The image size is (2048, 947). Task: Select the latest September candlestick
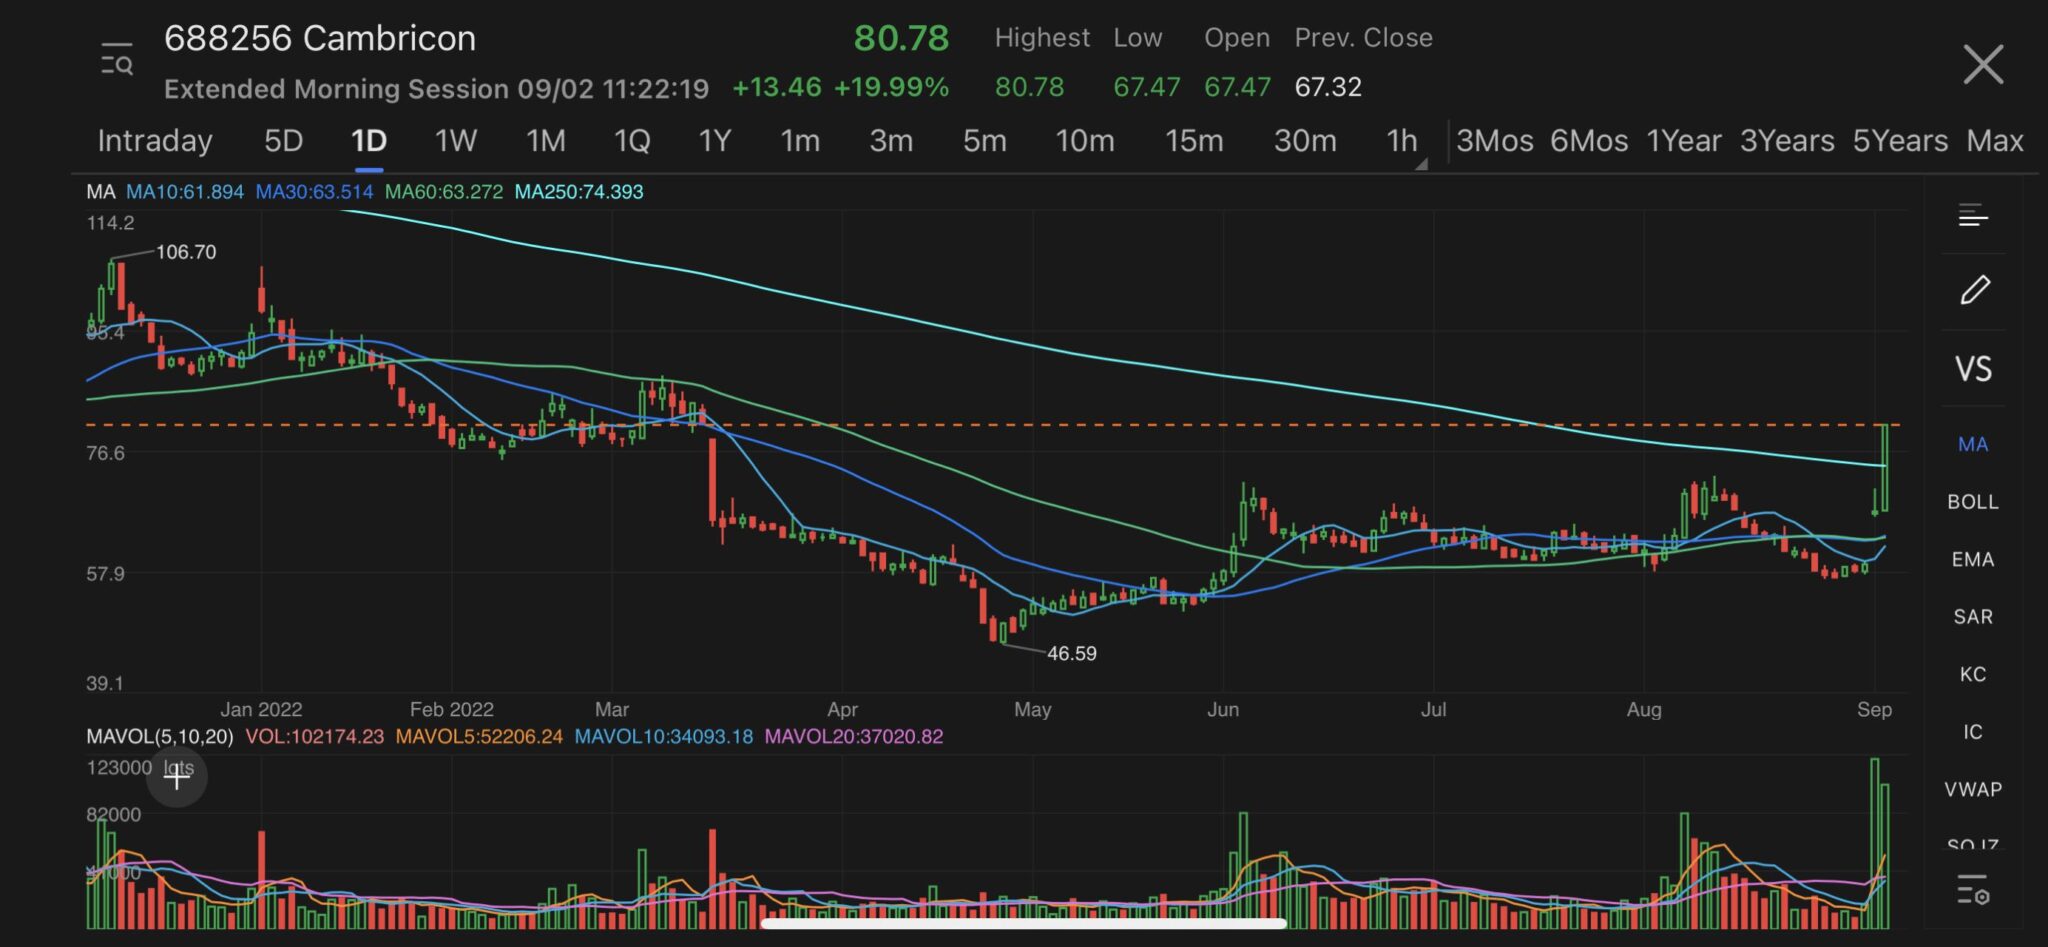(x=1885, y=467)
